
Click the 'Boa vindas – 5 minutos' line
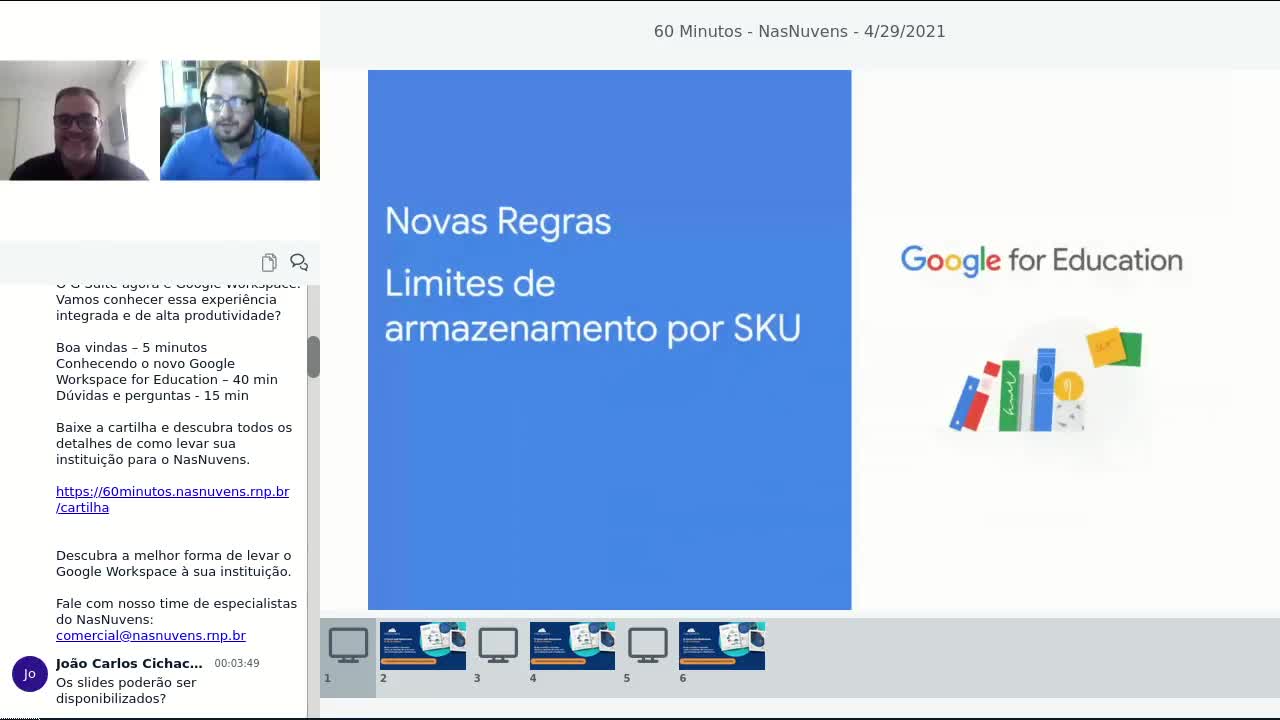131,347
